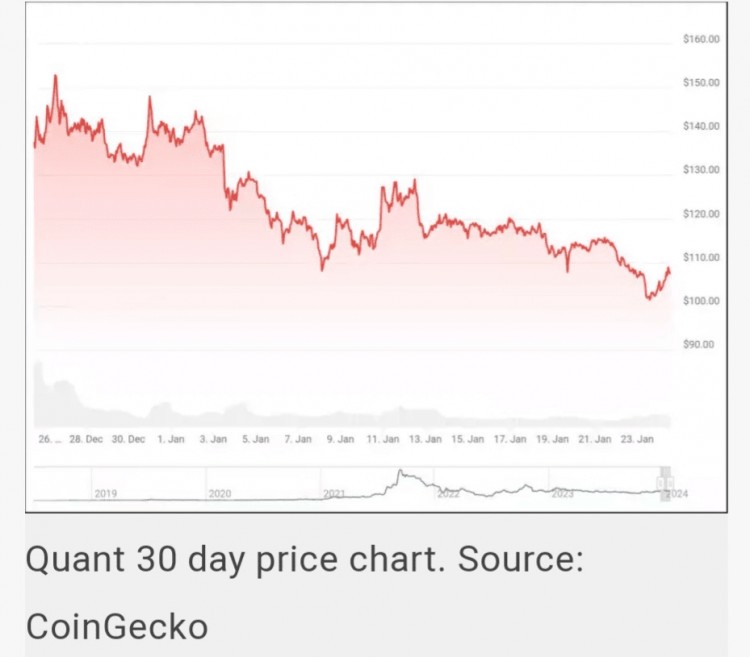
Task: Click the $160.00 price axis label
Action: tap(701, 39)
